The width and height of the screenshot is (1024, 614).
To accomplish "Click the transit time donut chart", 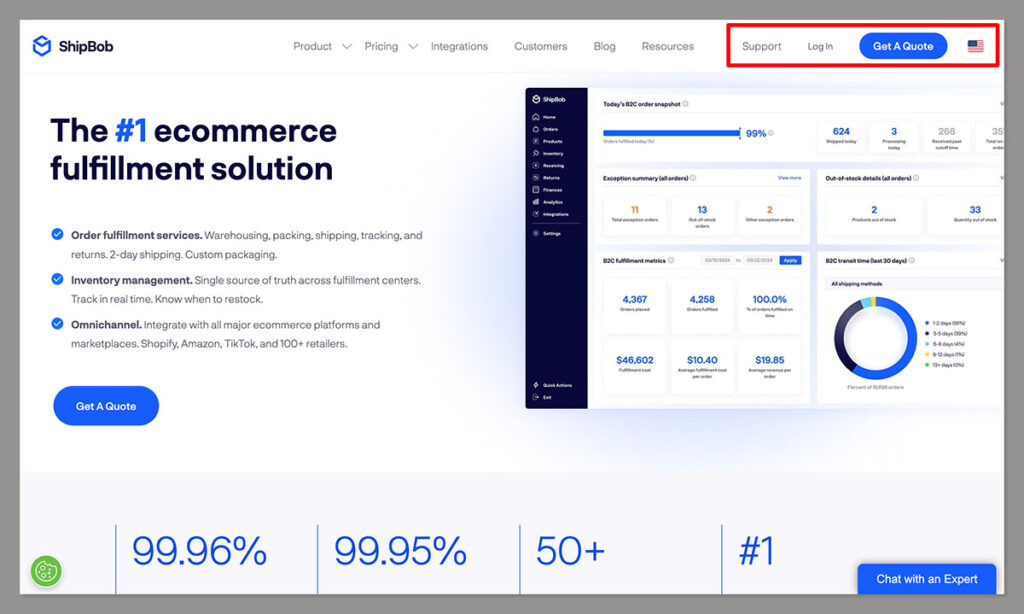I will click(x=875, y=338).
